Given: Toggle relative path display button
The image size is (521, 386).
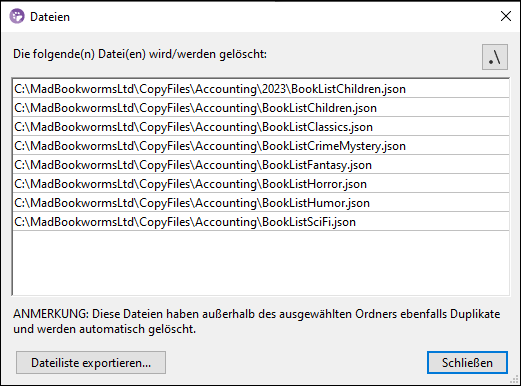Looking at the screenshot, I should (495, 57).
